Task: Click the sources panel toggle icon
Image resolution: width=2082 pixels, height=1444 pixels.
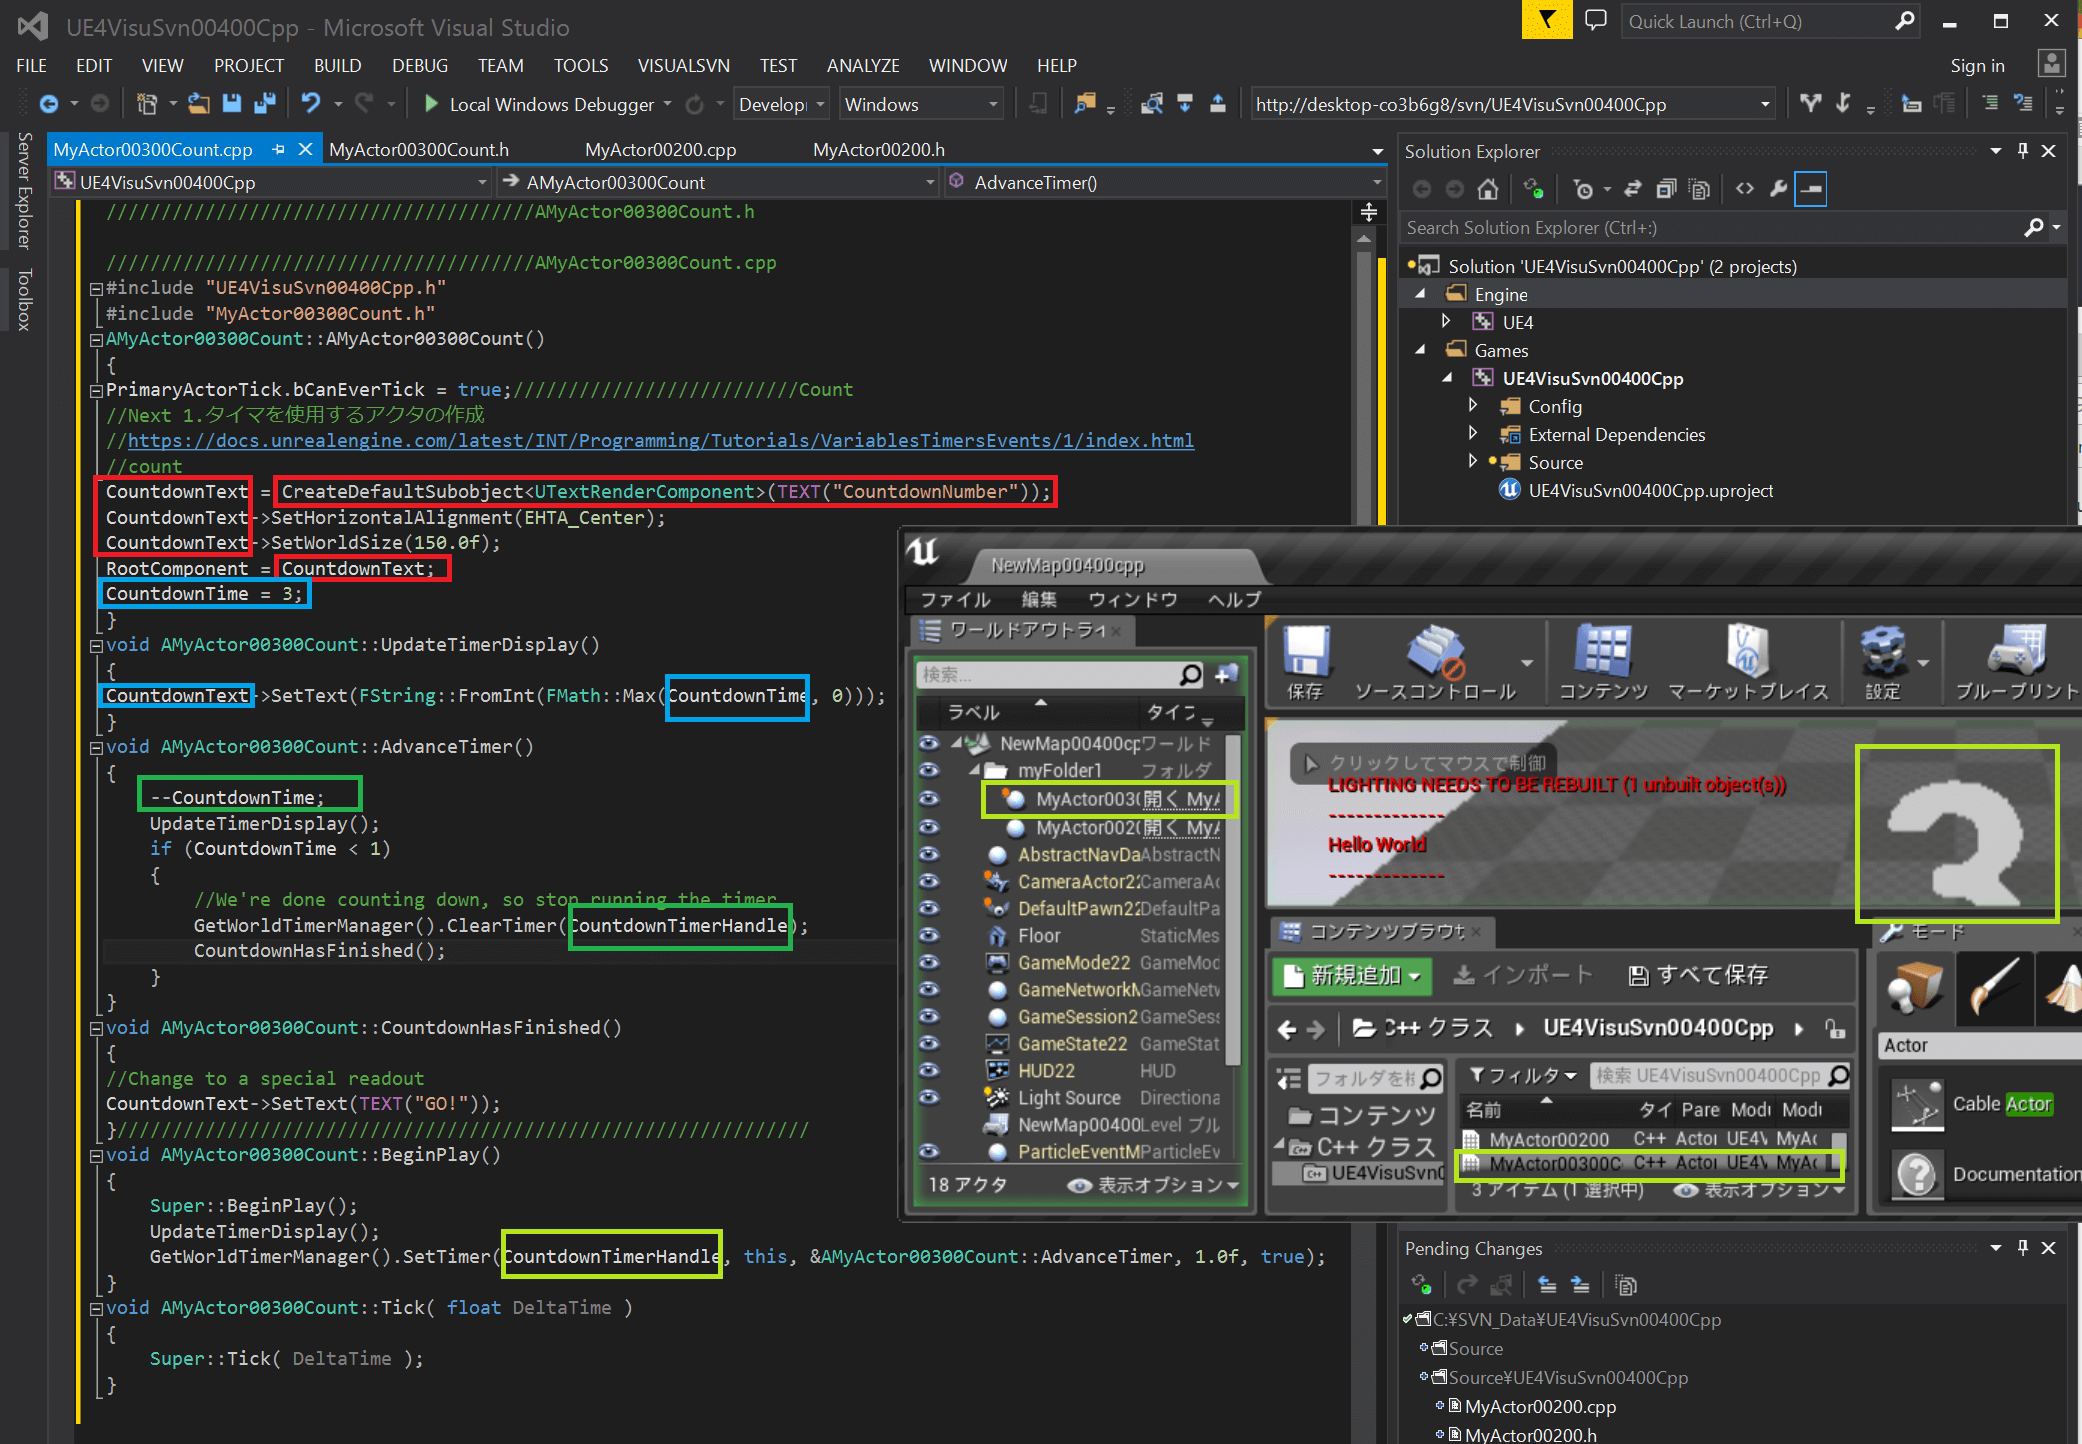Action: pos(1289,1078)
